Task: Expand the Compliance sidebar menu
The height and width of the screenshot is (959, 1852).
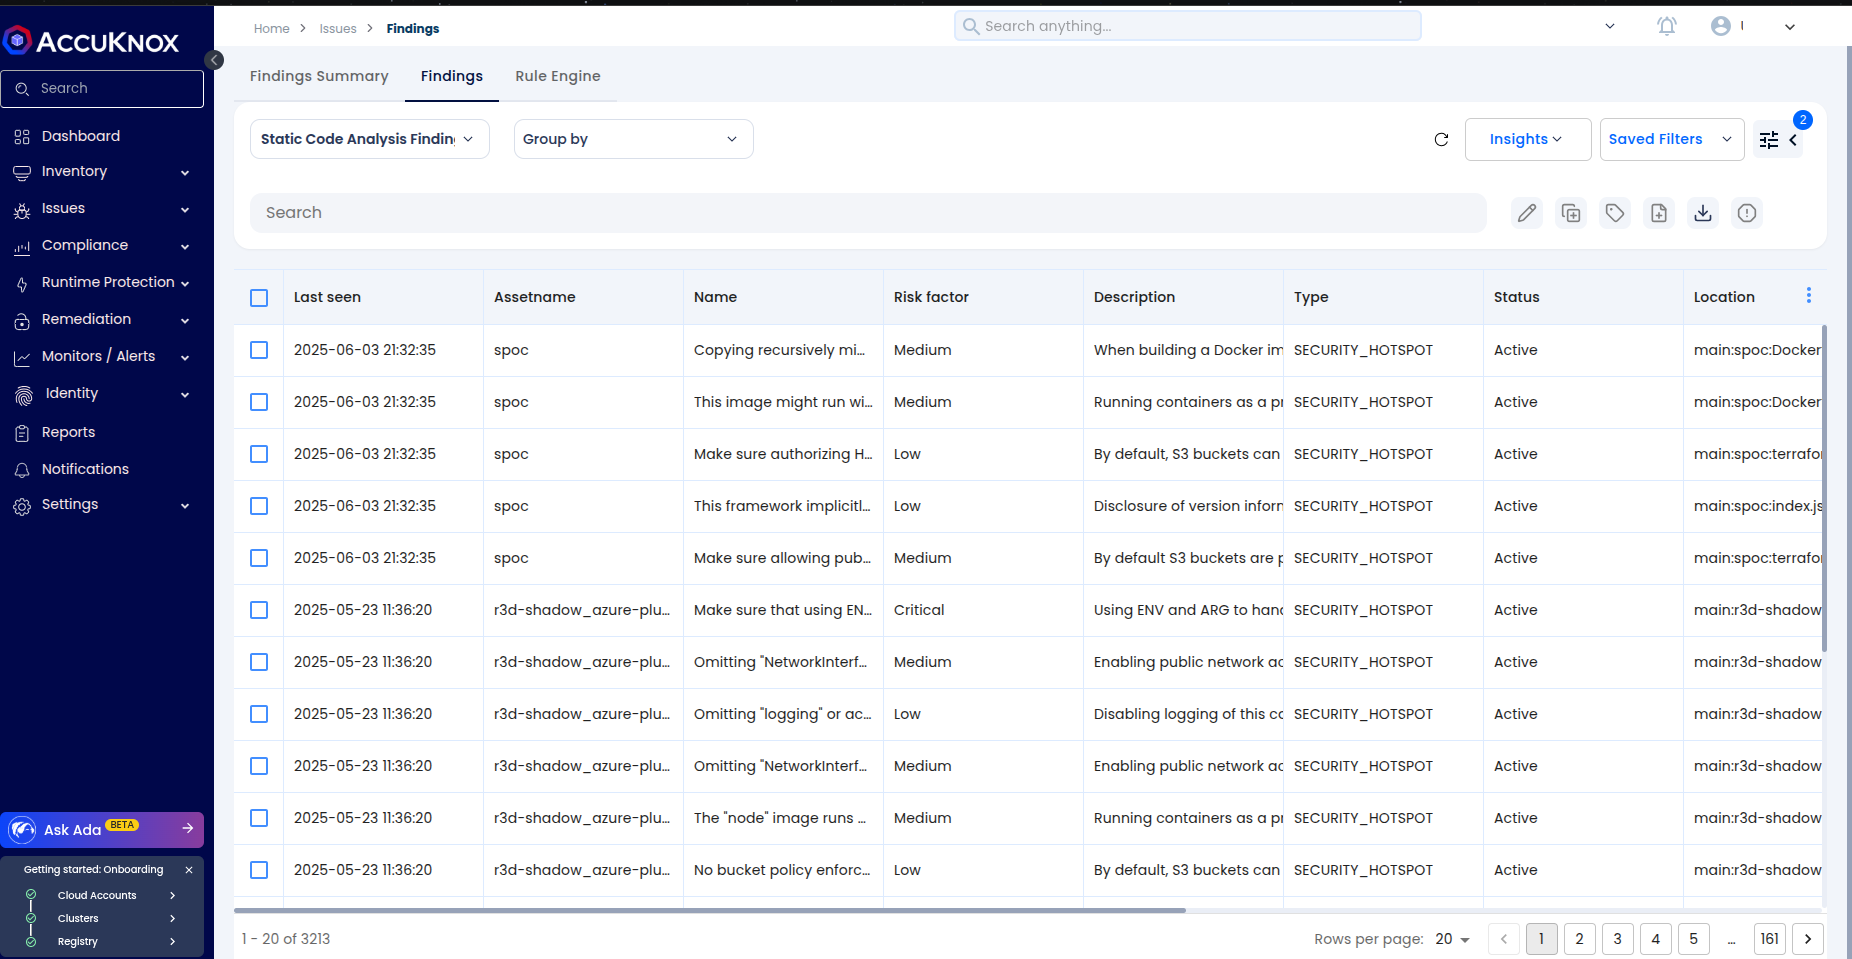Action: 102,246
